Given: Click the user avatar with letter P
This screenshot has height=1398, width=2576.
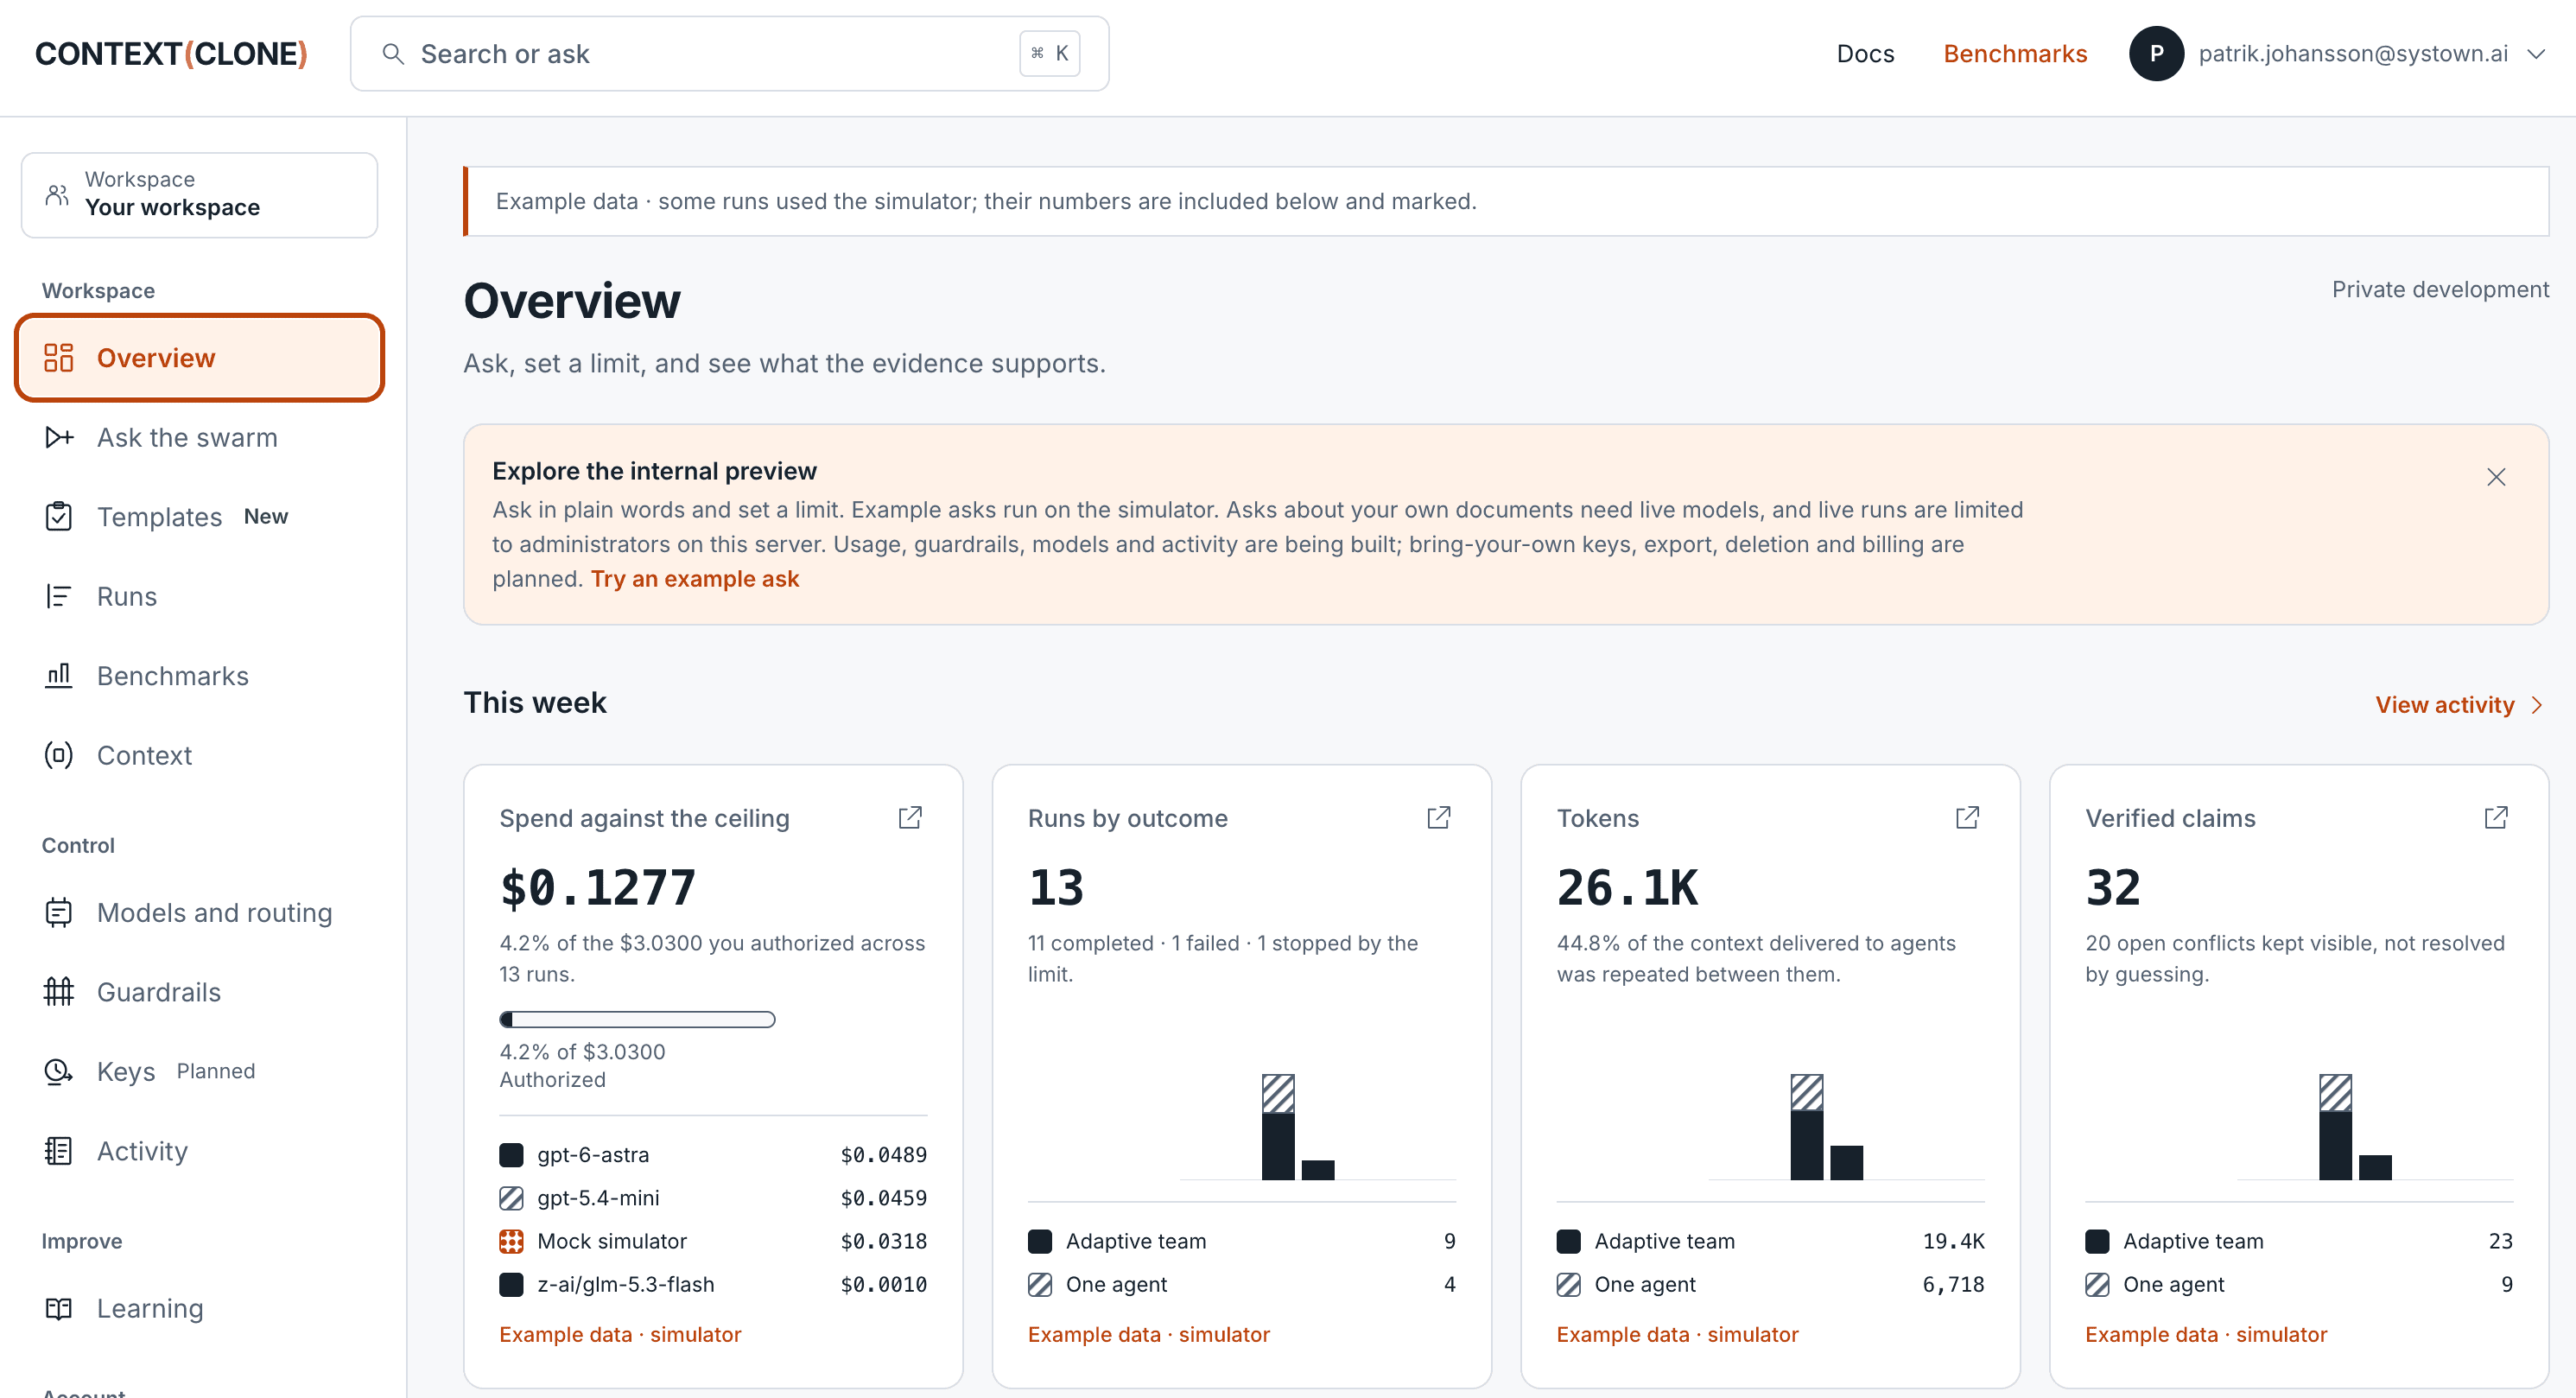Looking at the screenshot, I should tap(2156, 54).
